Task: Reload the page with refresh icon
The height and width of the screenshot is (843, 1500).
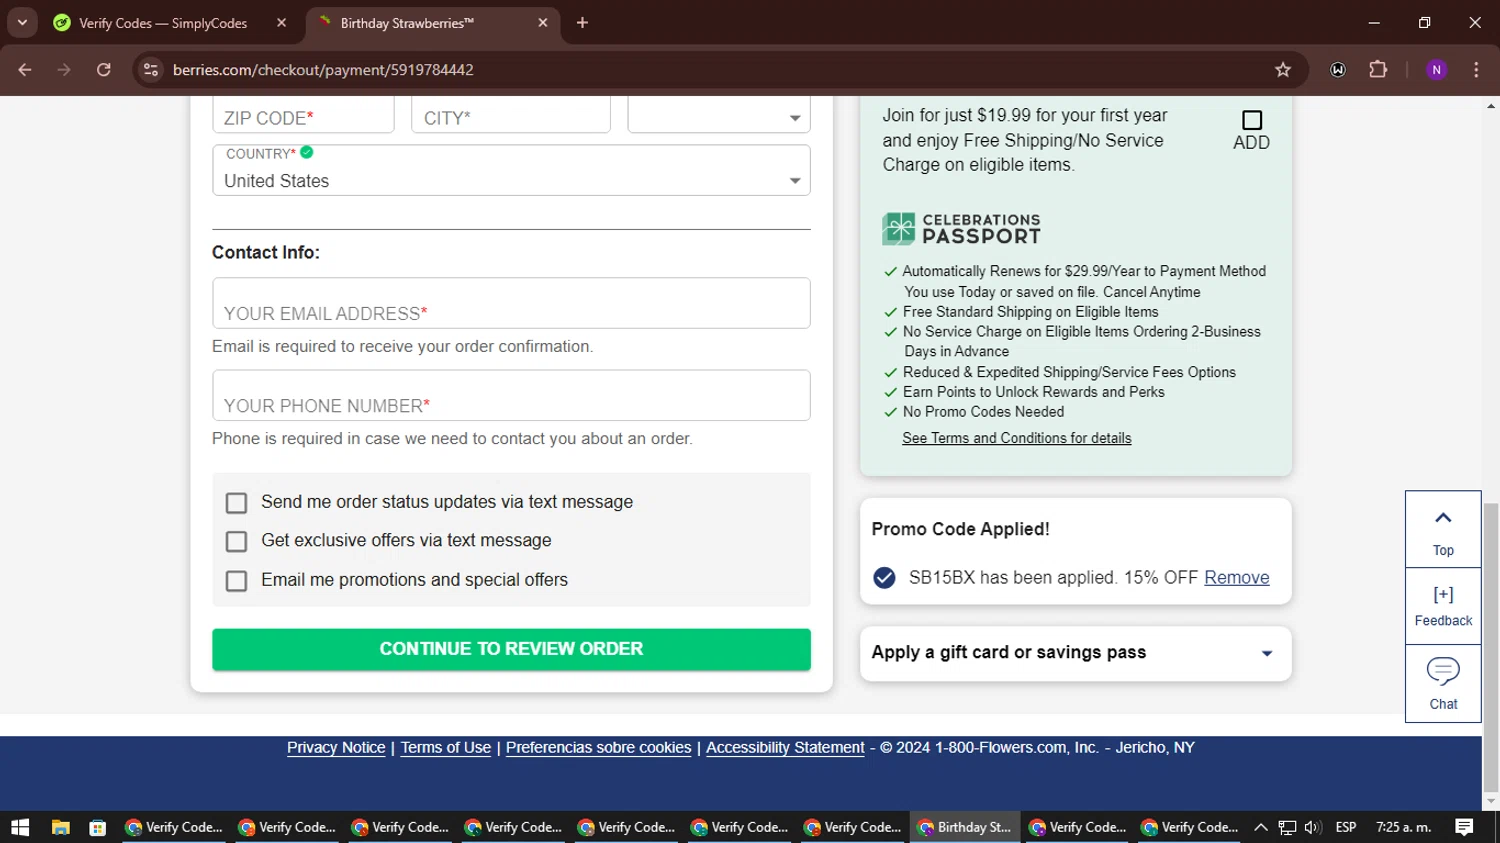Action: [104, 70]
